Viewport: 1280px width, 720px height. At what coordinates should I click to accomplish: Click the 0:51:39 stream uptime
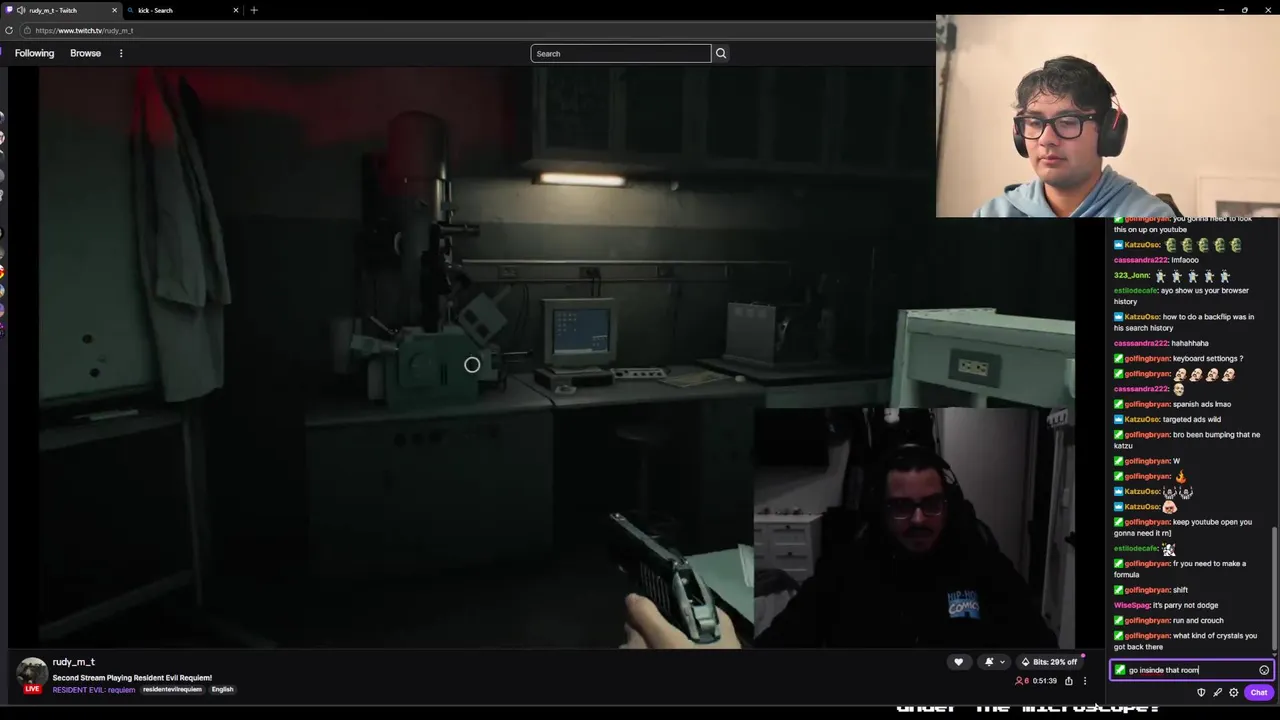[1044, 681]
